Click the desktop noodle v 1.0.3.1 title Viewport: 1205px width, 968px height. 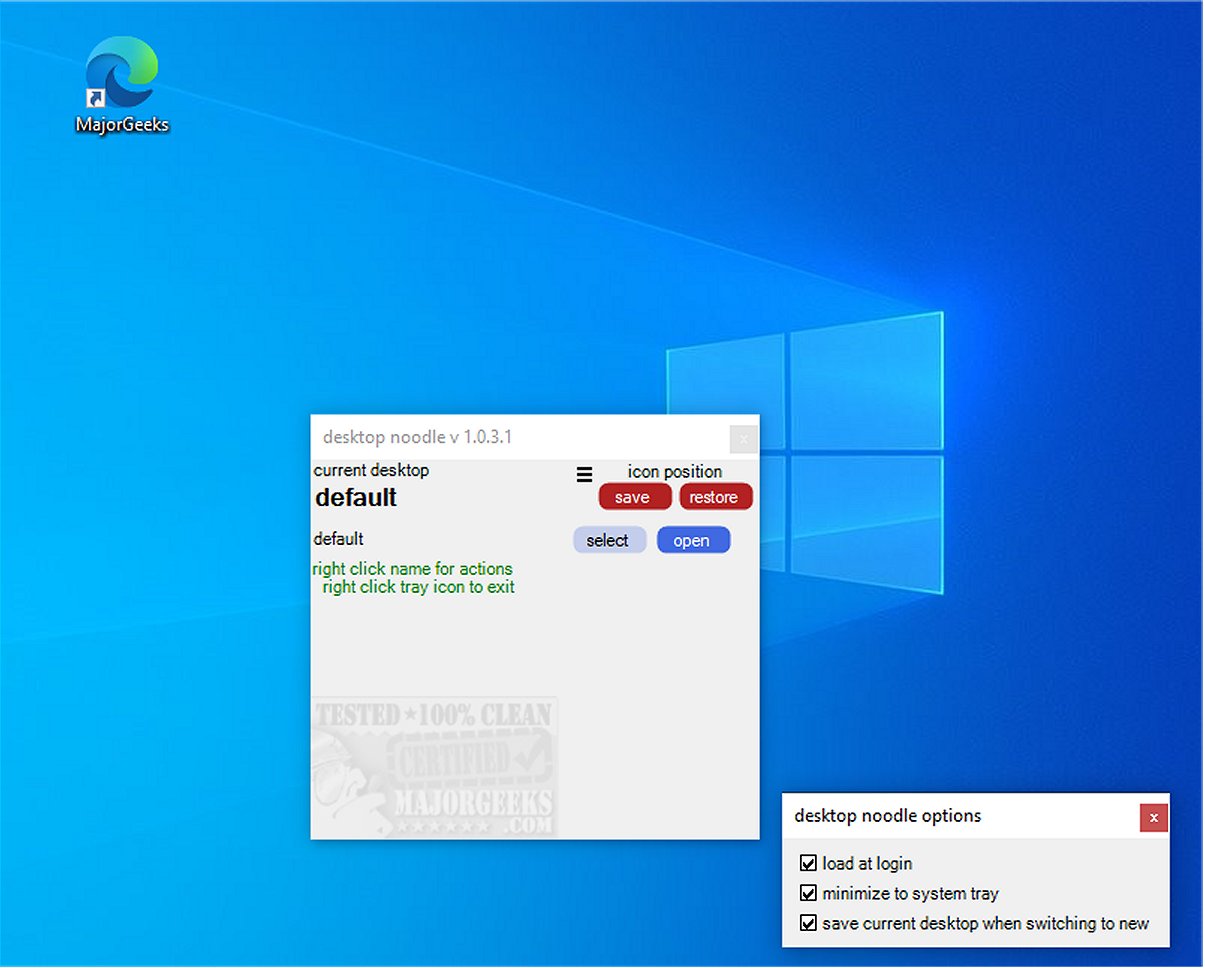[417, 437]
